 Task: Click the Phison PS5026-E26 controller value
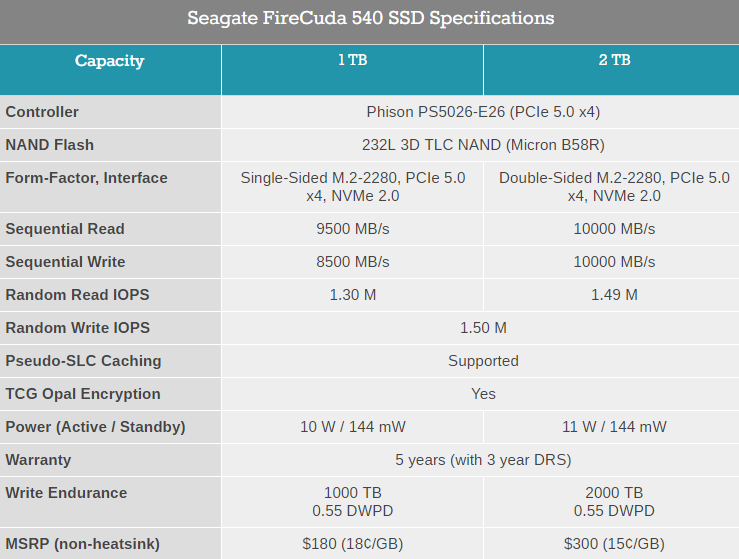point(483,112)
